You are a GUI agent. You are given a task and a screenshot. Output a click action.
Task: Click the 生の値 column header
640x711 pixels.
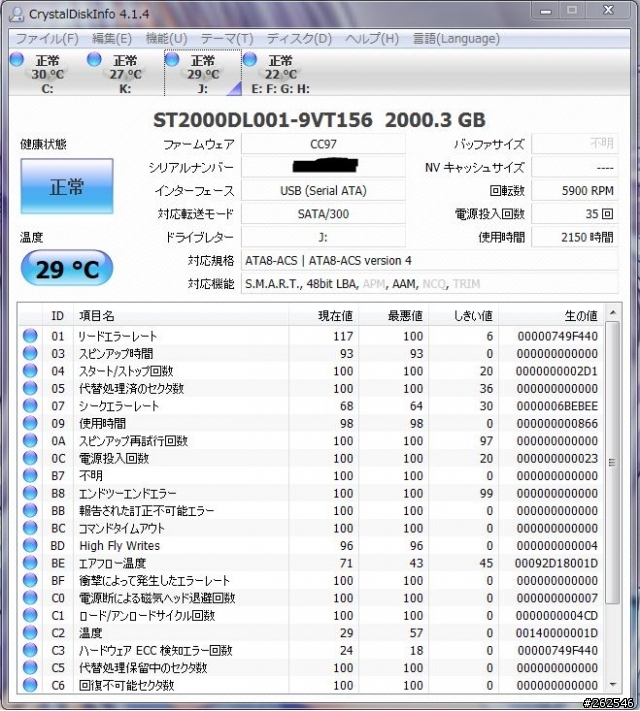551,316
